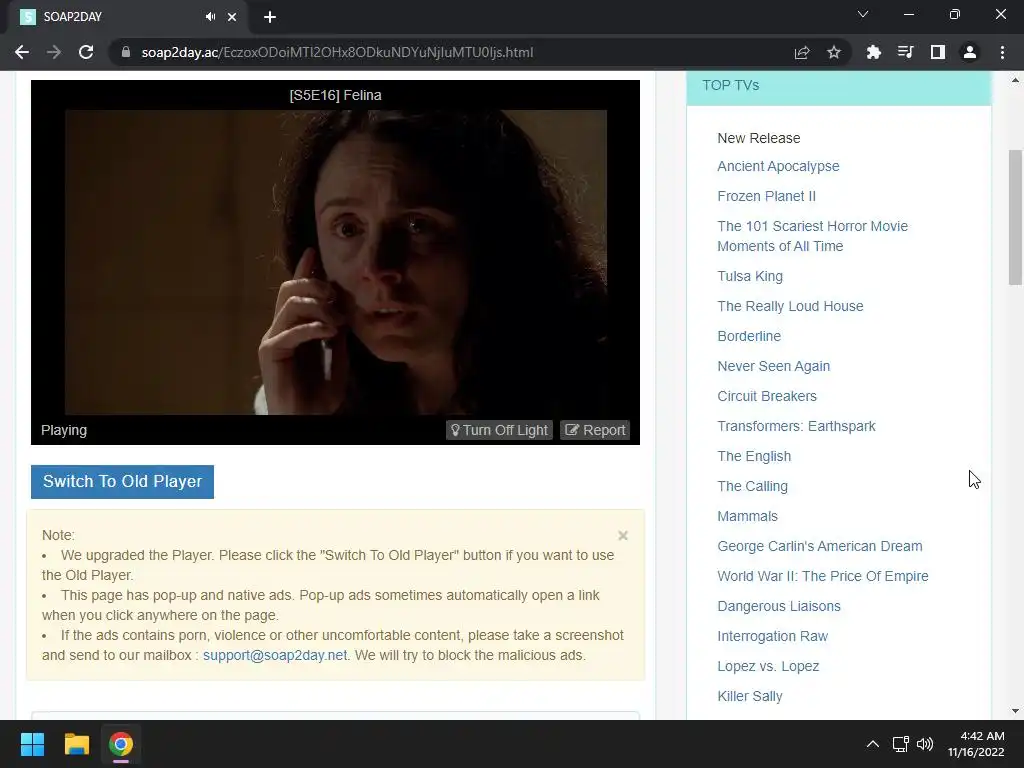Open Killer Sally link

[x=750, y=696]
